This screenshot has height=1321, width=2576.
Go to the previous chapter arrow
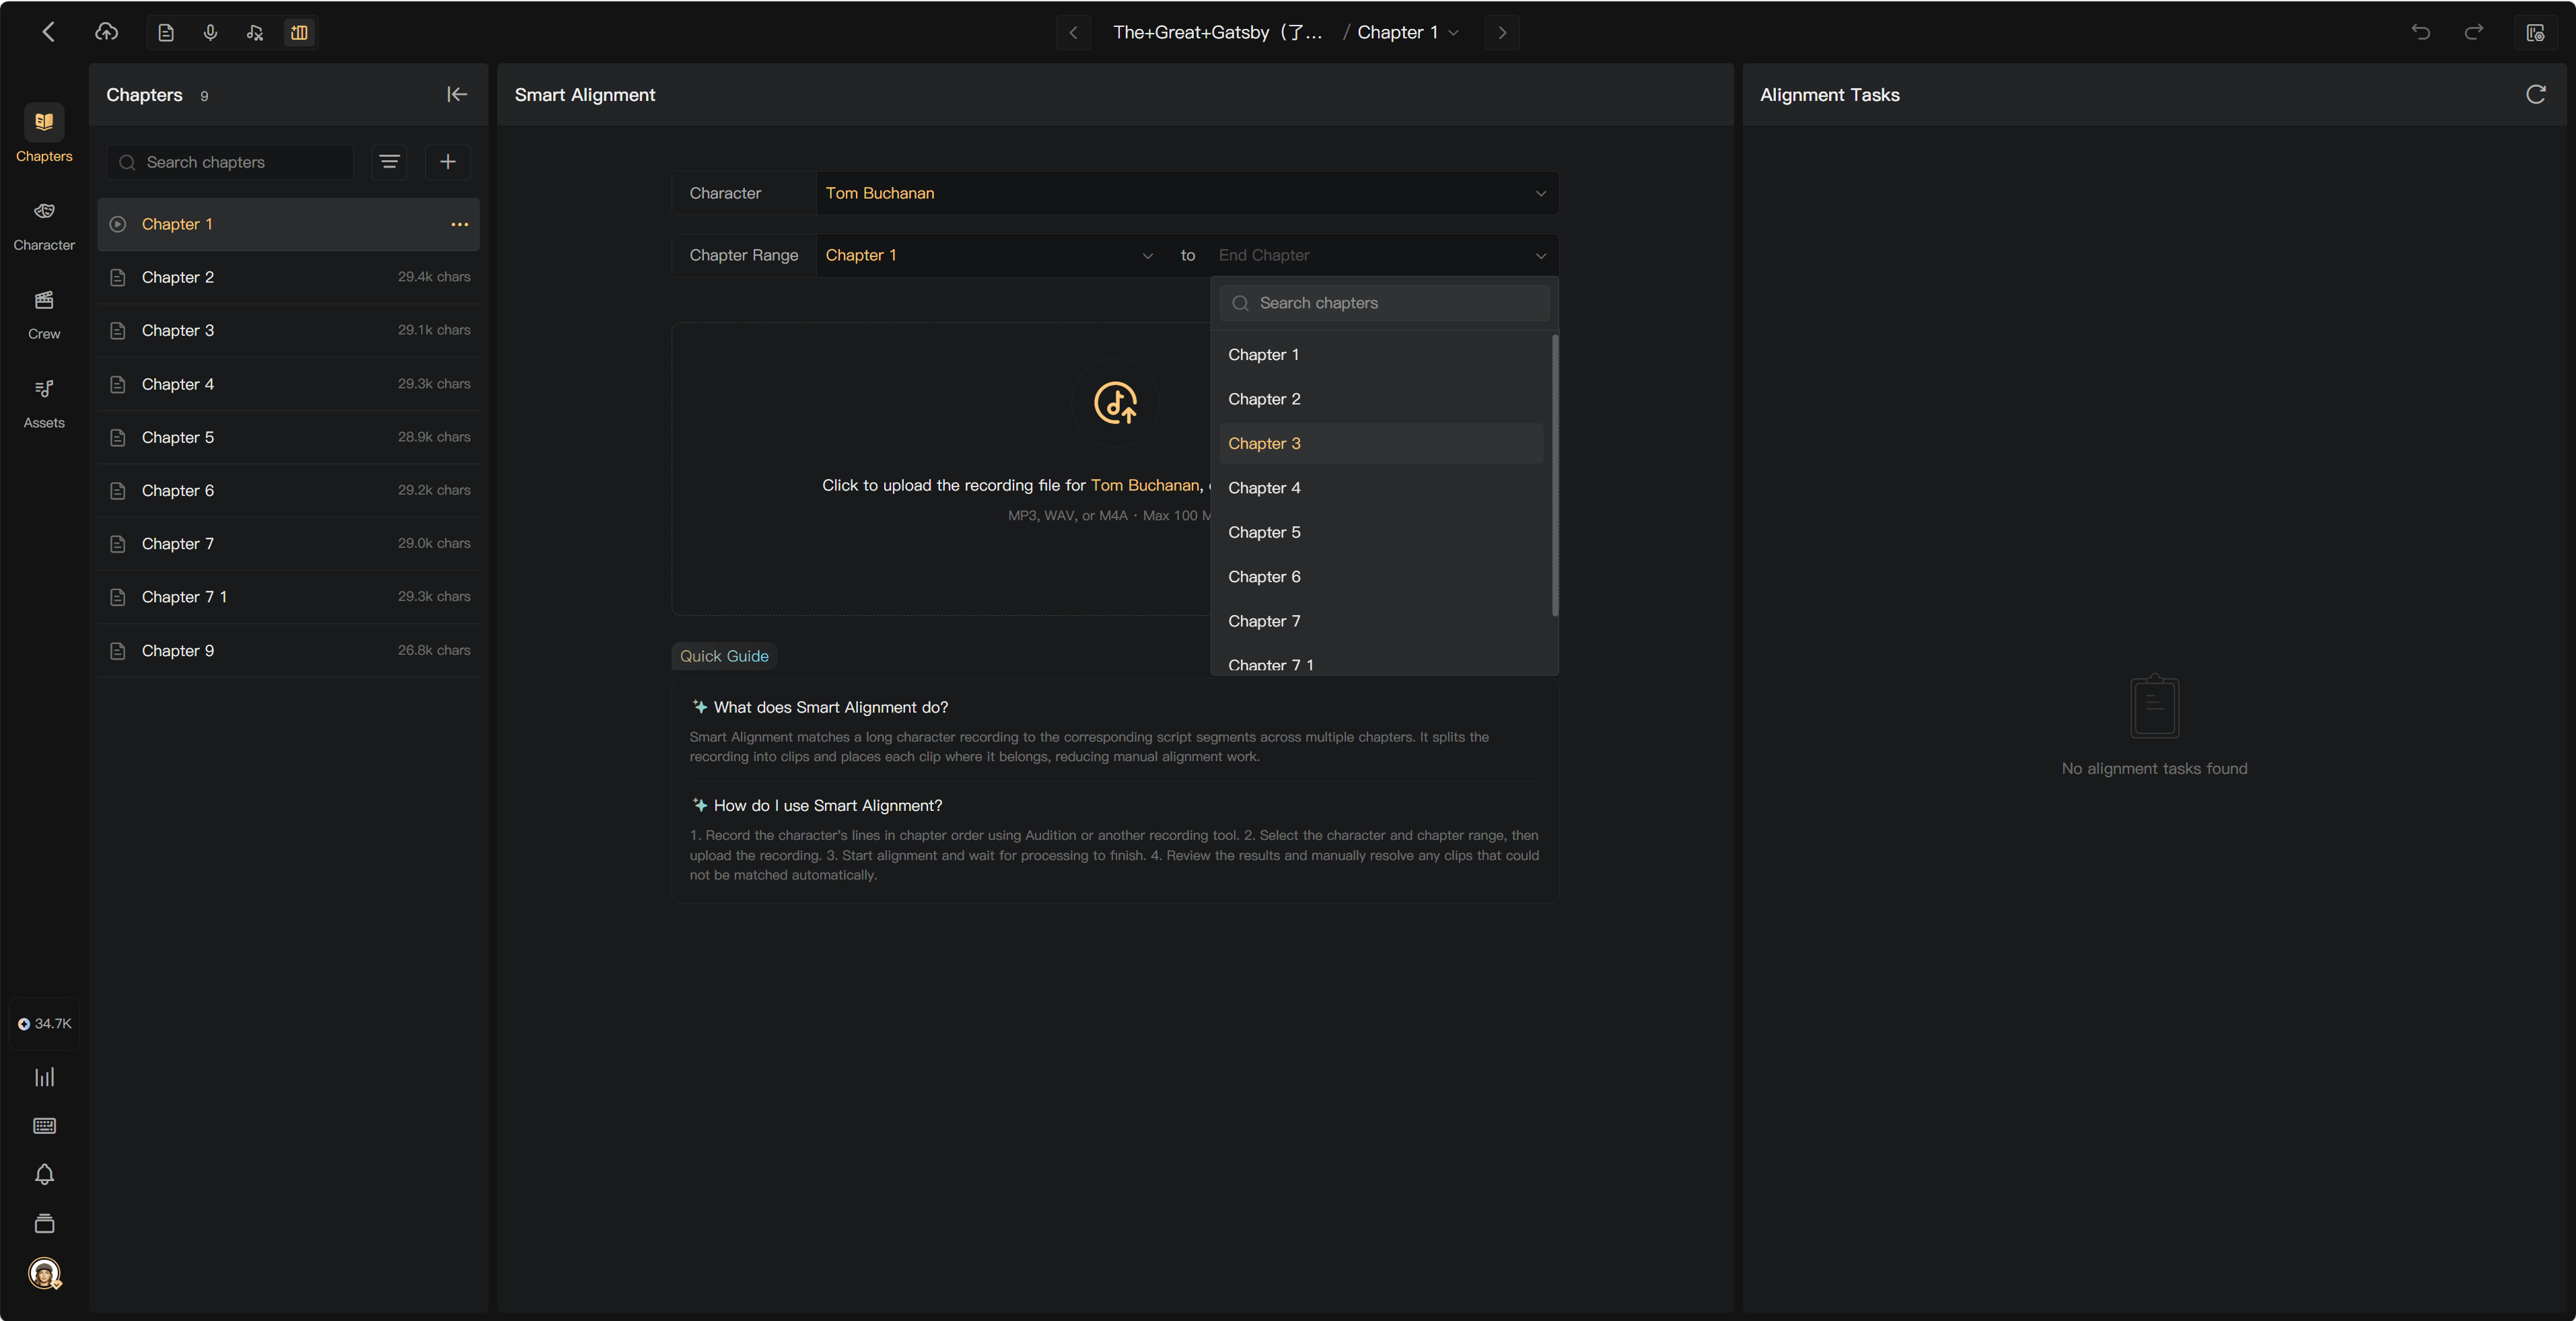1073,33
